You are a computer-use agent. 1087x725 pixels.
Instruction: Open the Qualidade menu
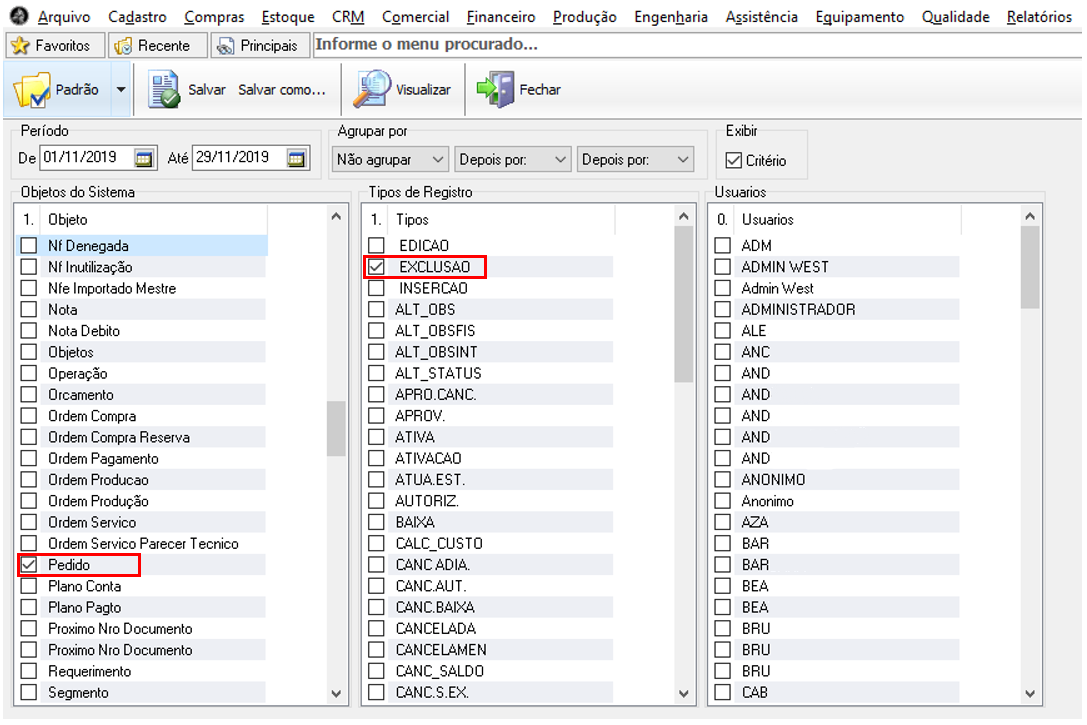(x=955, y=17)
